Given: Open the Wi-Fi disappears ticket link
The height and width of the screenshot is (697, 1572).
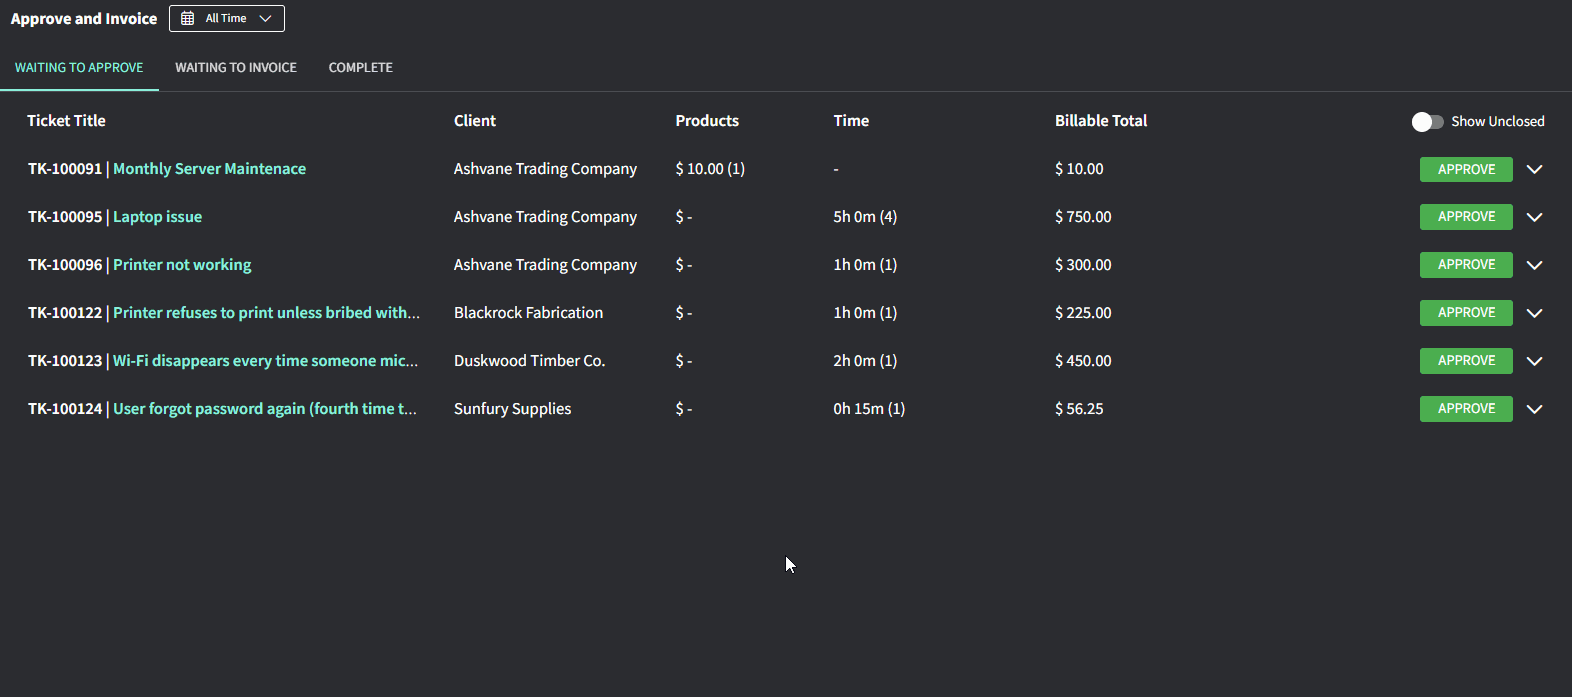Looking at the screenshot, I should (x=265, y=361).
